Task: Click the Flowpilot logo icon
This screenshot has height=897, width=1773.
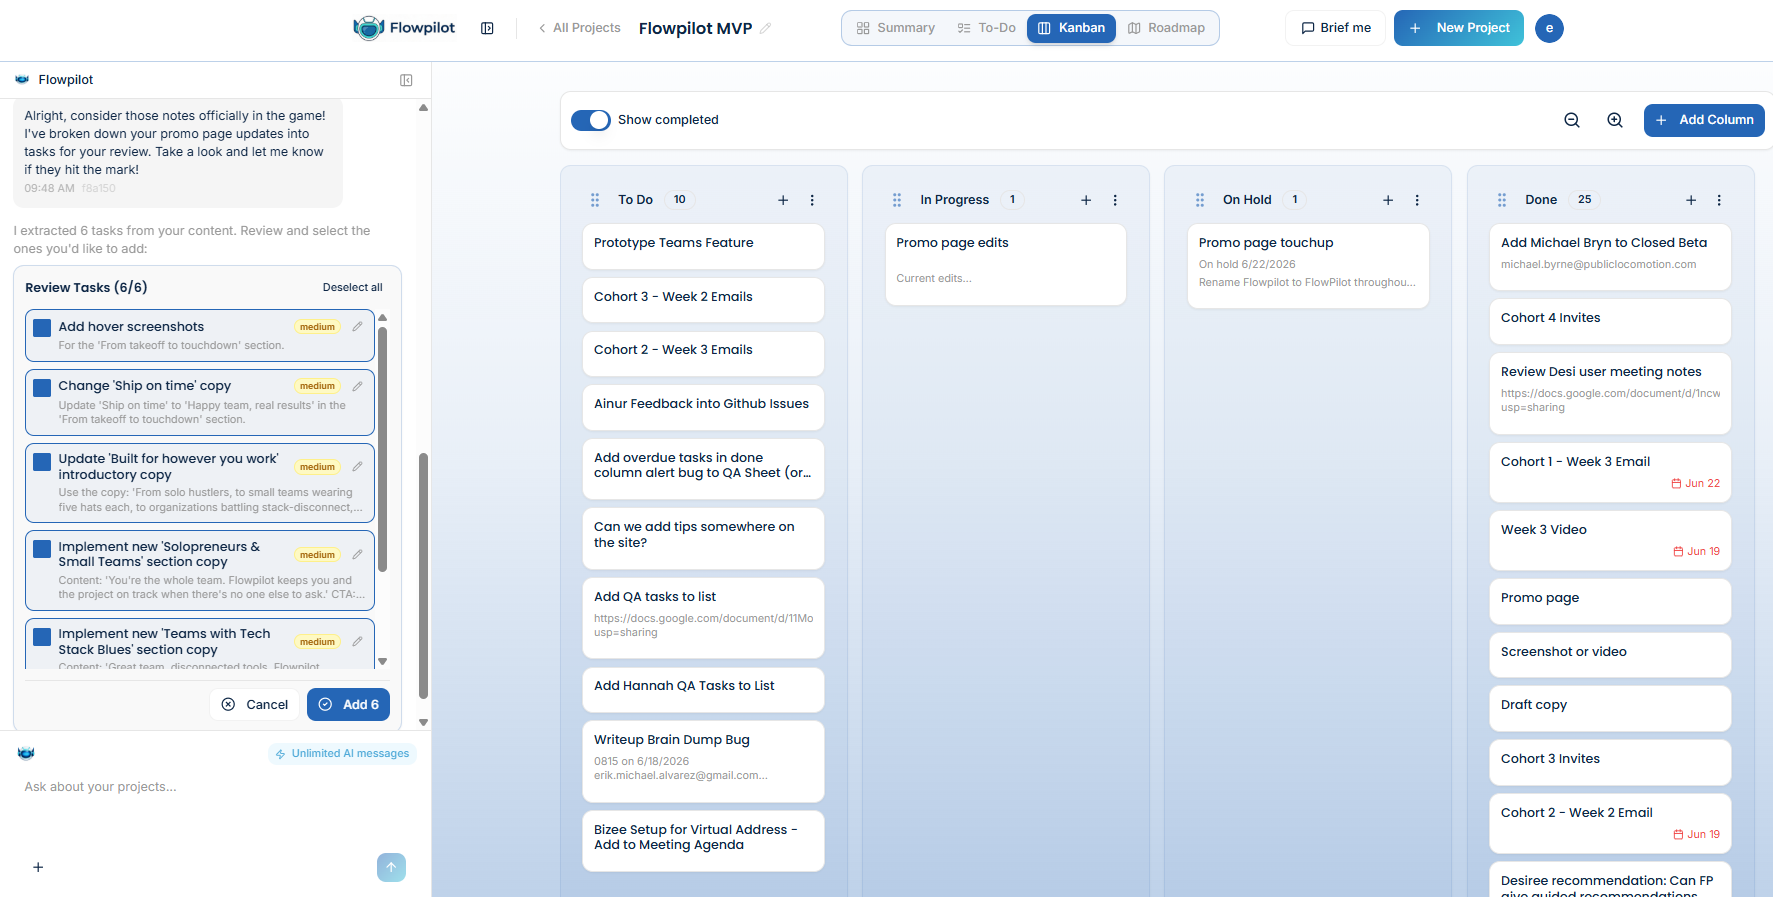Action: (x=369, y=28)
